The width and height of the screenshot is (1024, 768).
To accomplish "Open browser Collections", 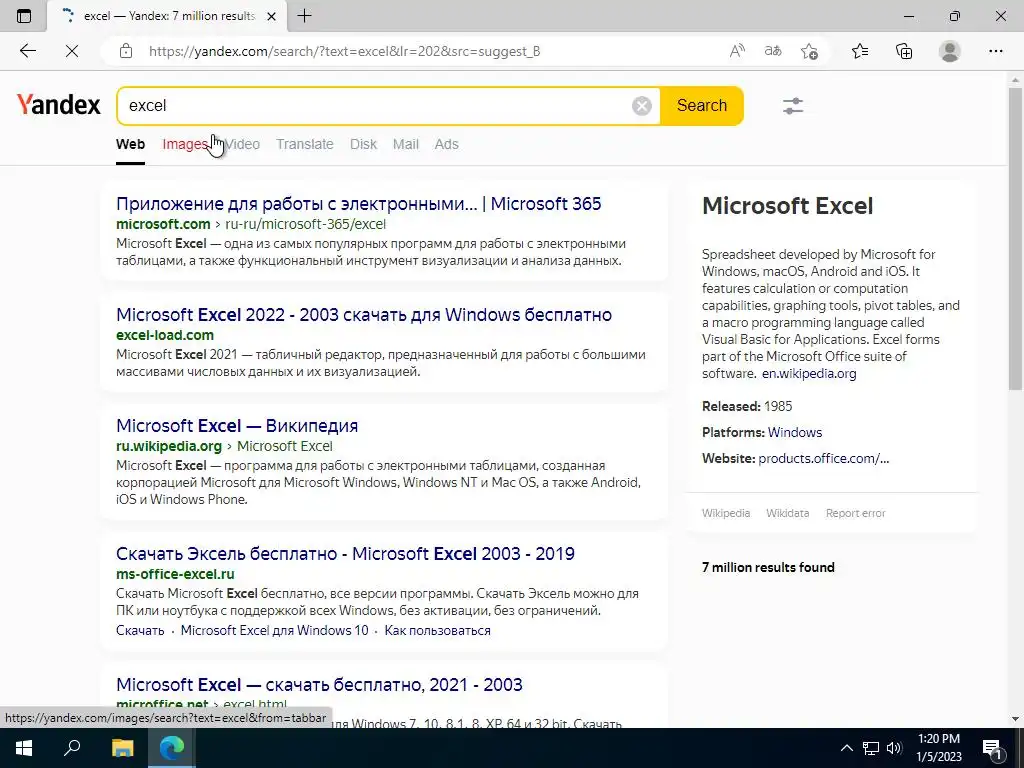I will [x=904, y=51].
